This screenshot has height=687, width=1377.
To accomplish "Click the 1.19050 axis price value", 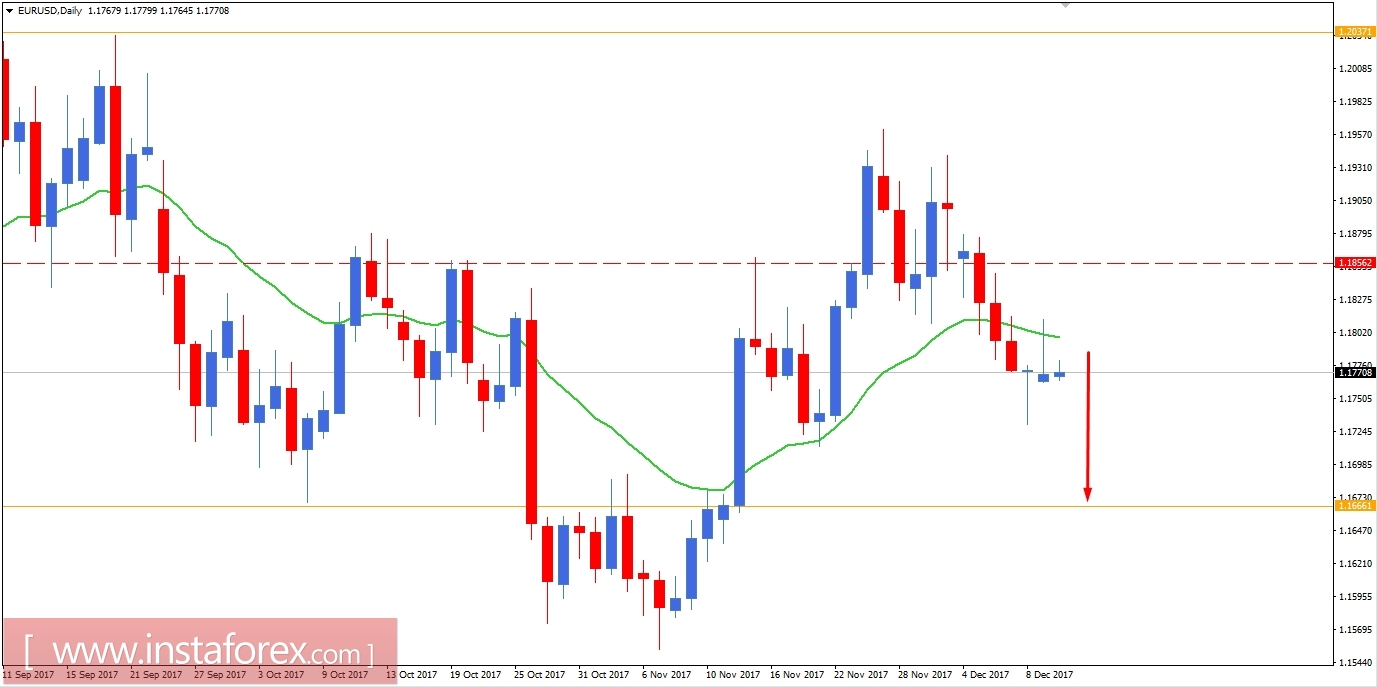I will point(1355,201).
